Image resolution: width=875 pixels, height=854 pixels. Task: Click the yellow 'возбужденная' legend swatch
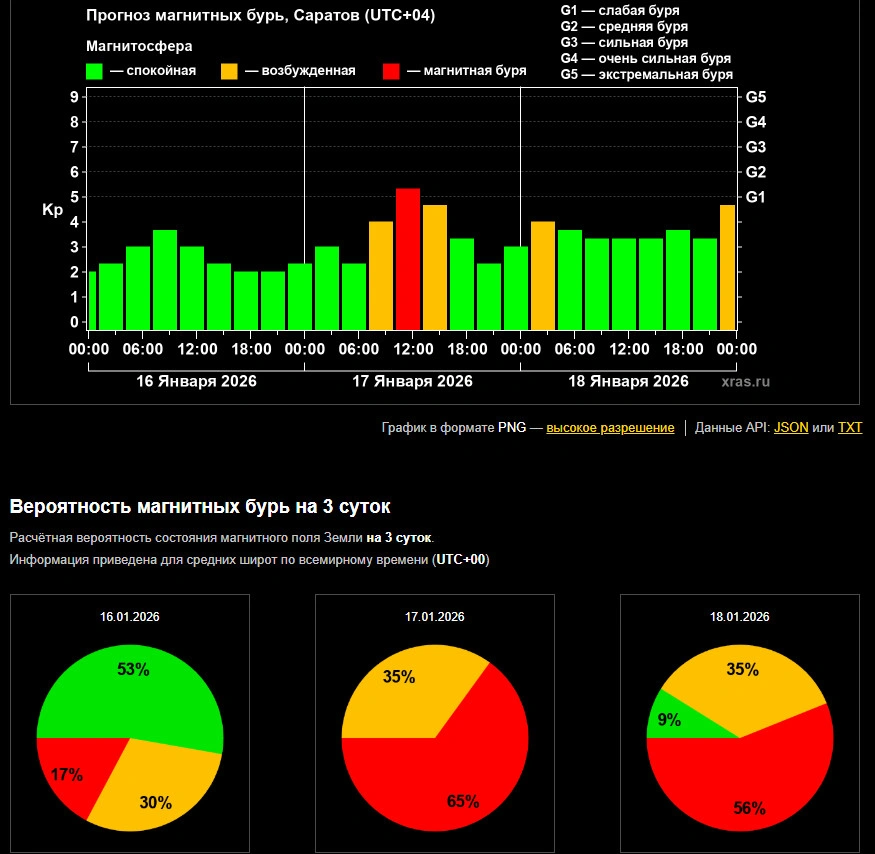tap(229, 71)
